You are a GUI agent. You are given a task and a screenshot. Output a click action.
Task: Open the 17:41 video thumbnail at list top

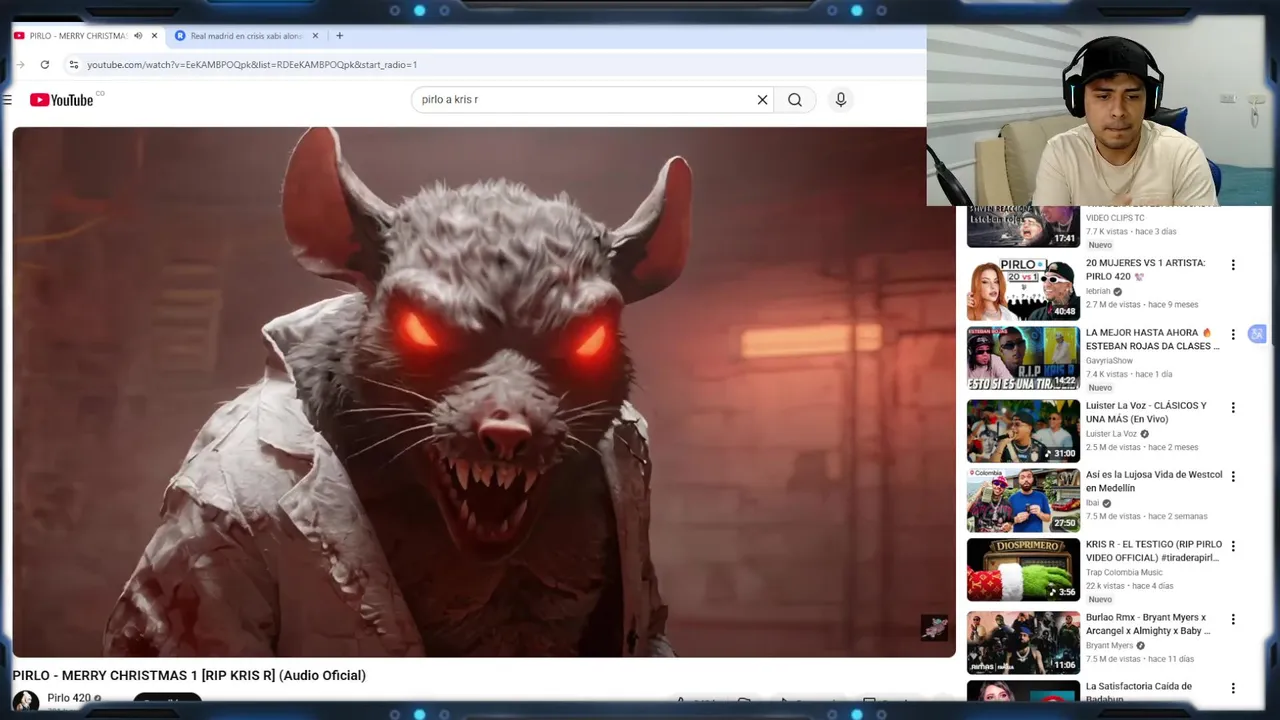pyautogui.click(x=1023, y=227)
